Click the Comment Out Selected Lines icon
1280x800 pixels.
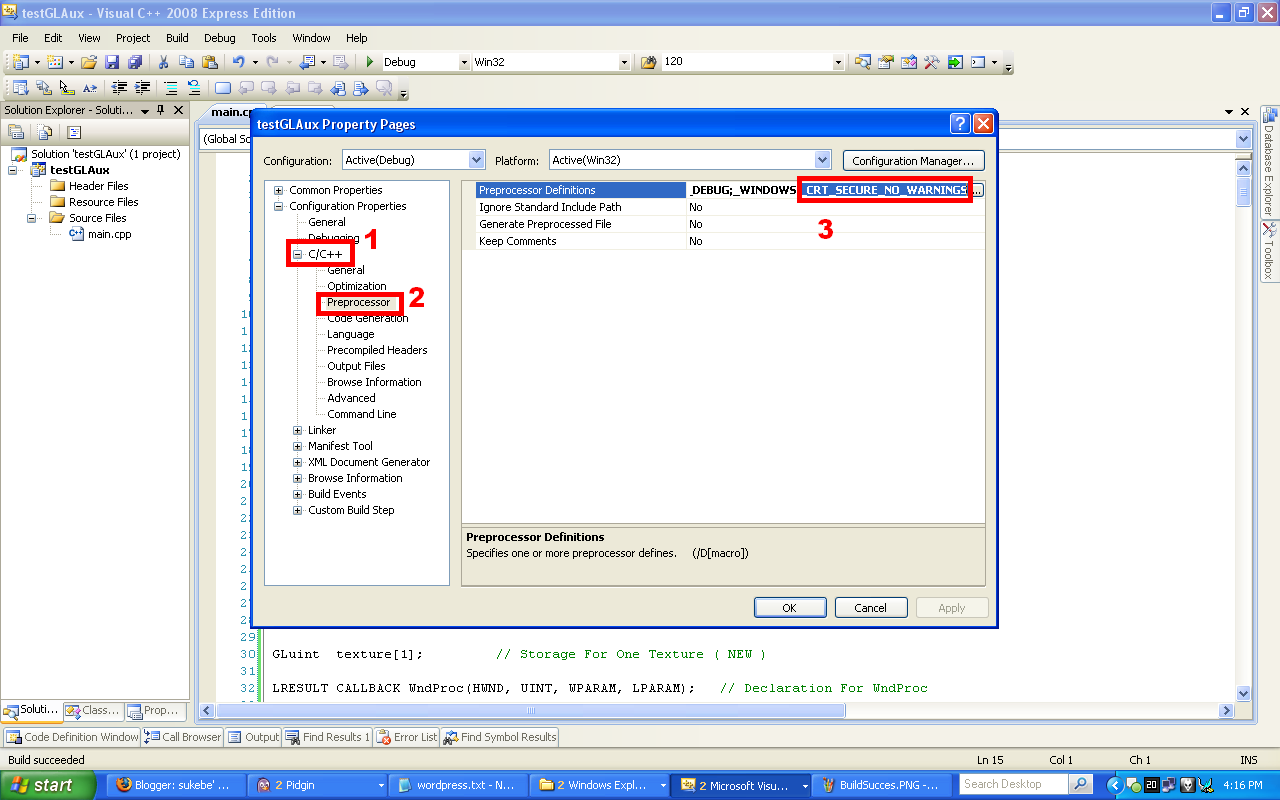171,88
